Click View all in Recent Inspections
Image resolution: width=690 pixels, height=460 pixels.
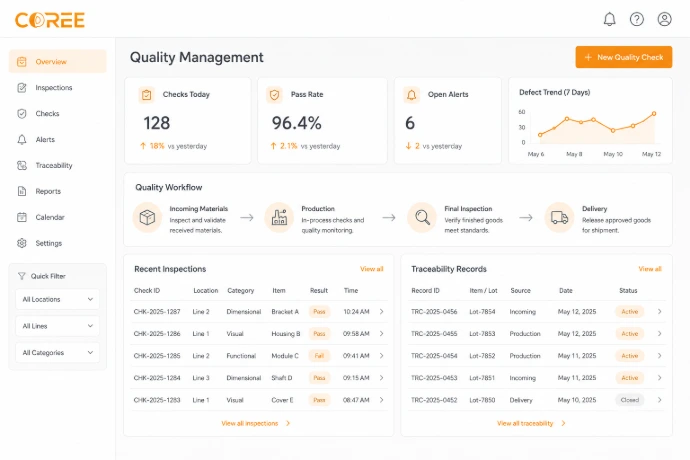pyautogui.click(x=371, y=269)
